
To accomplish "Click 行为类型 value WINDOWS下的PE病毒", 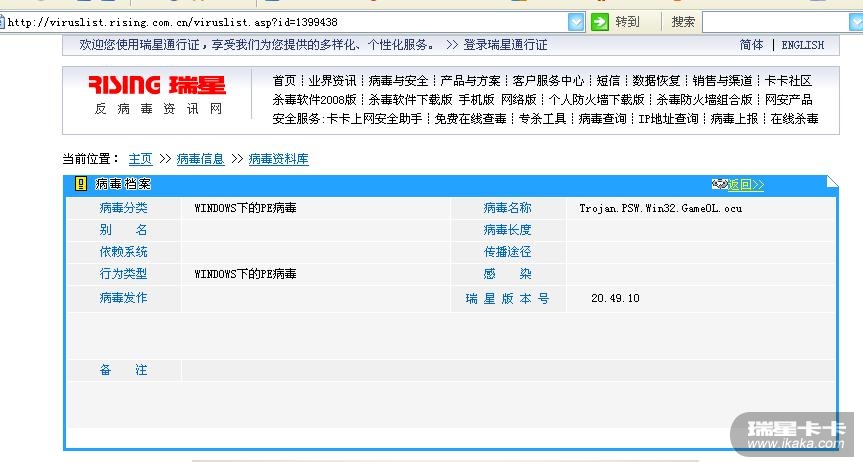I will click(245, 274).
